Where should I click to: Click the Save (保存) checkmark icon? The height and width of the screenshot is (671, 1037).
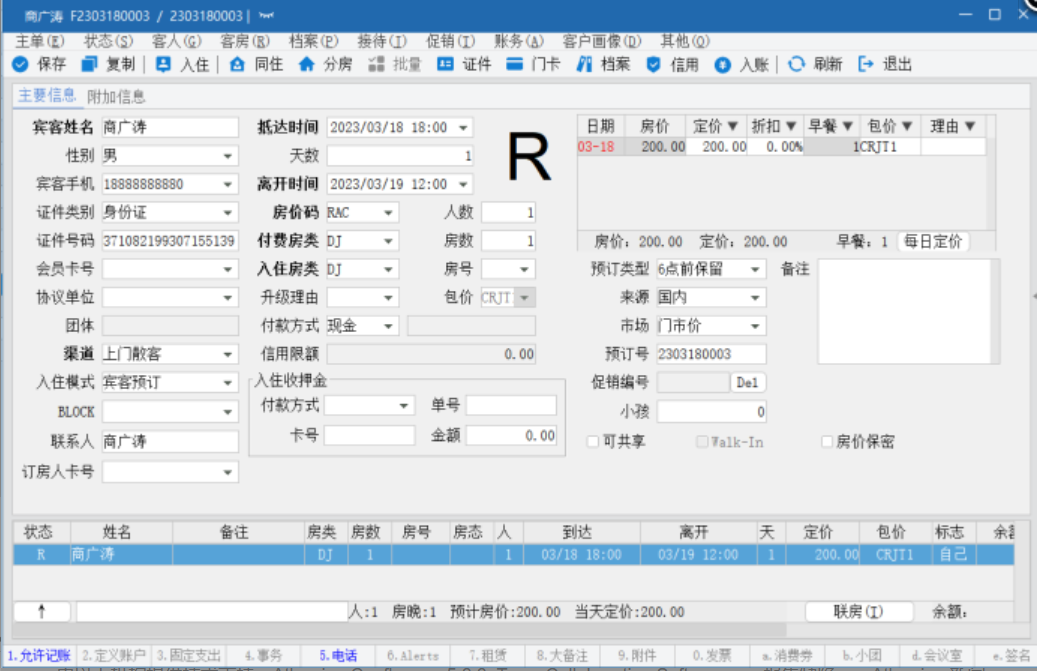[21, 64]
